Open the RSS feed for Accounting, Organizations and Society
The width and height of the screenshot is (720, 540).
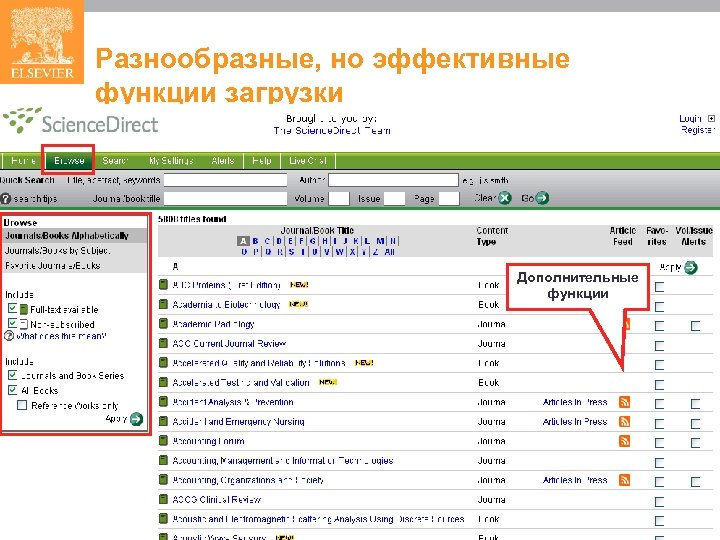[x=624, y=480]
